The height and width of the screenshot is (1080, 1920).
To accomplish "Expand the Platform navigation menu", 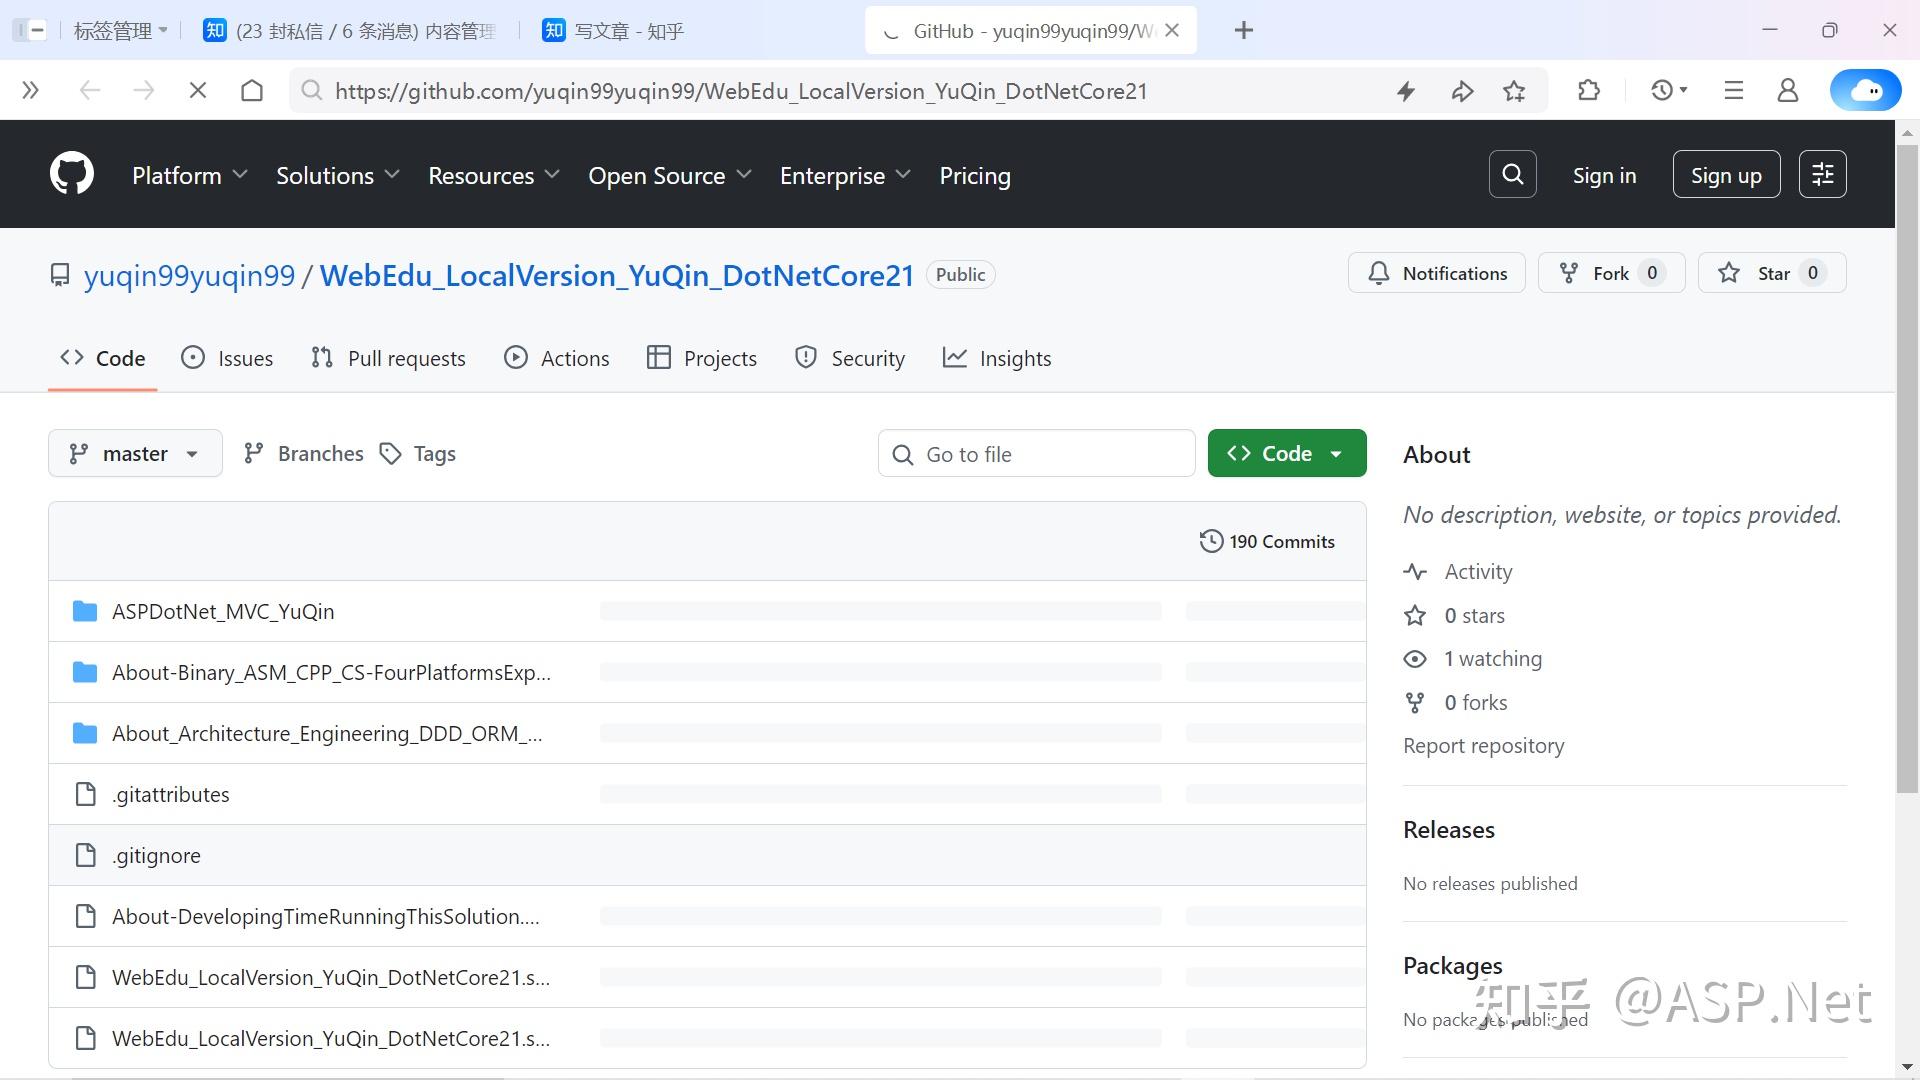I will tap(188, 174).
